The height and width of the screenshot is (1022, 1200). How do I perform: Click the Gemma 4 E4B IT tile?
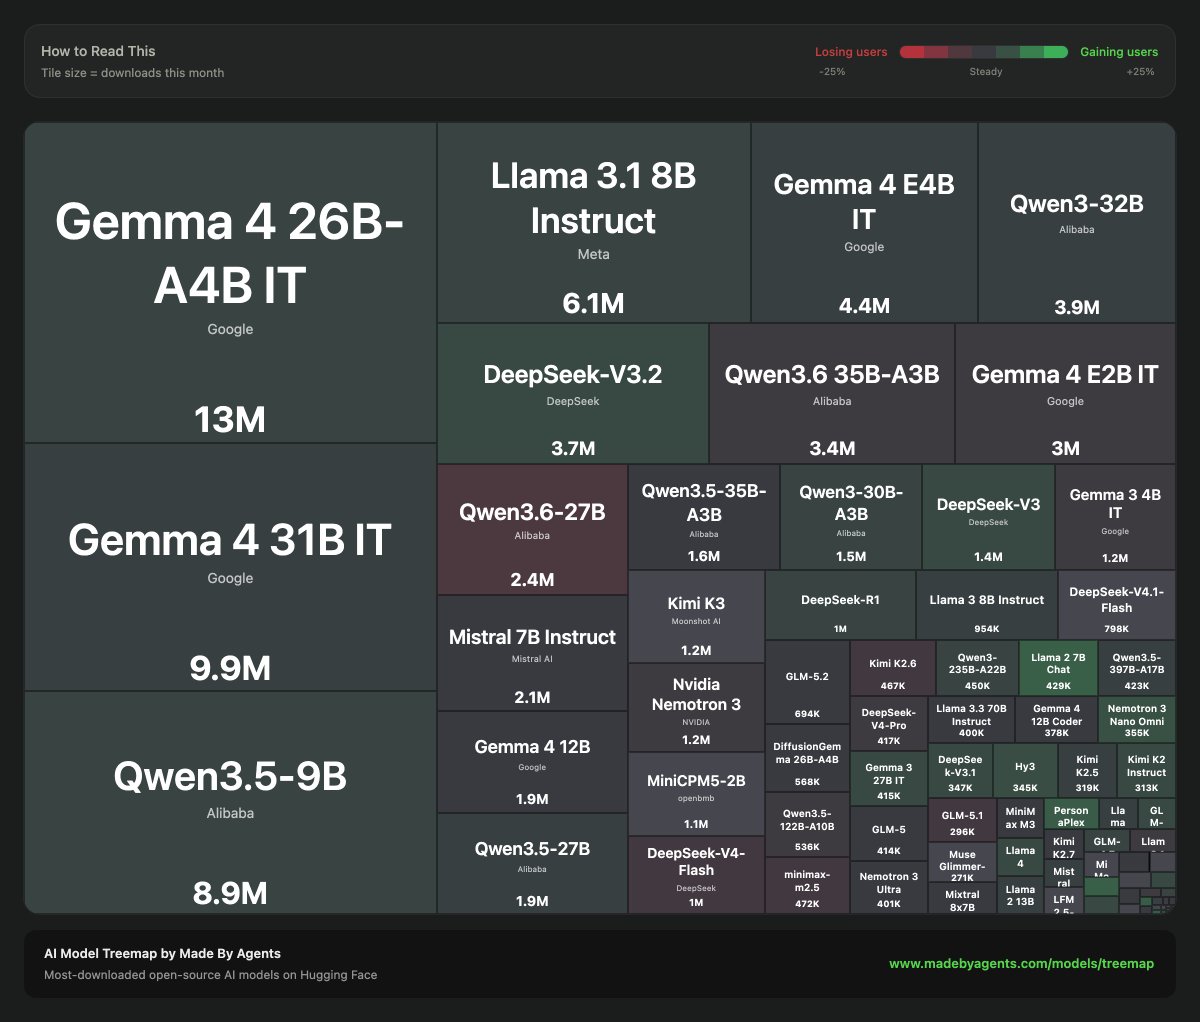click(864, 223)
